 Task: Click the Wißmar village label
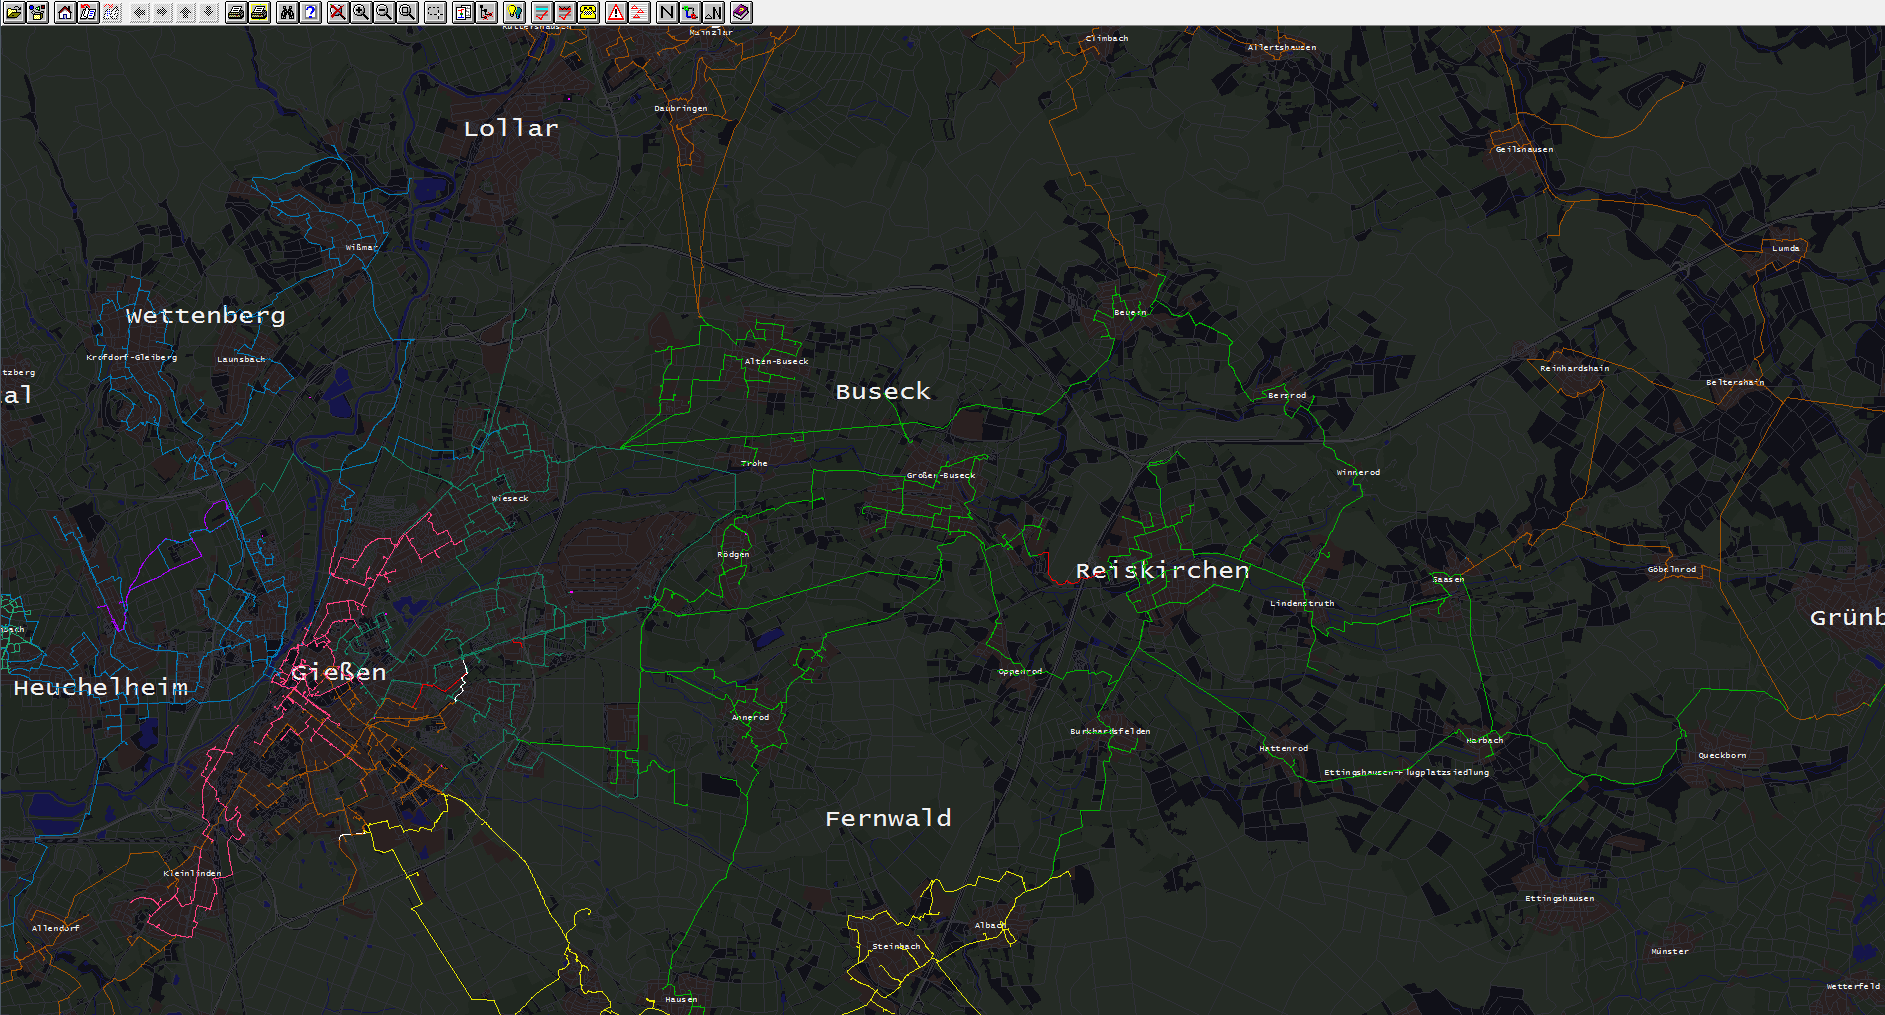point(361,248)
